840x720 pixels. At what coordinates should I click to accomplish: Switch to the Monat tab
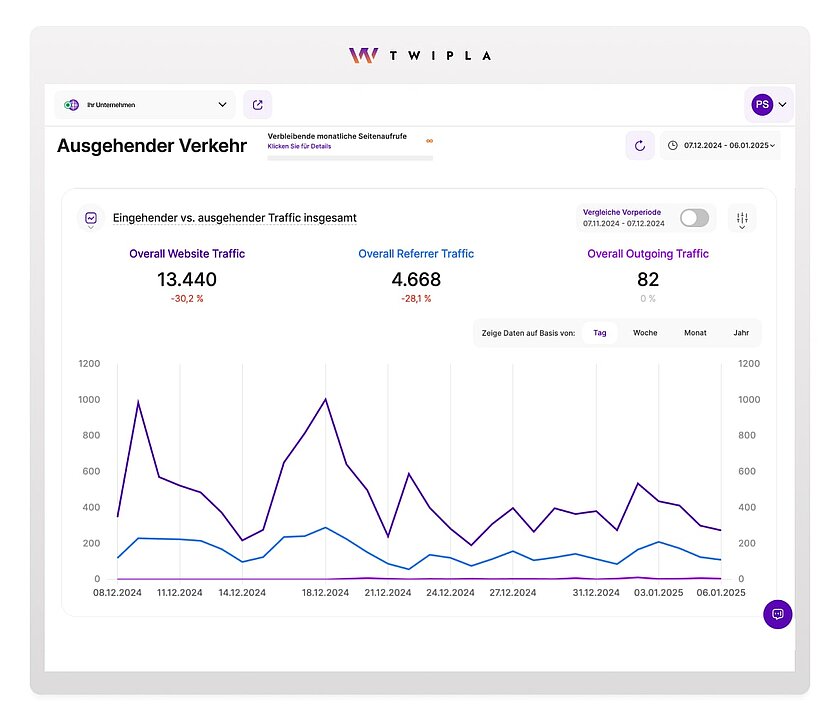coord(694,332)
